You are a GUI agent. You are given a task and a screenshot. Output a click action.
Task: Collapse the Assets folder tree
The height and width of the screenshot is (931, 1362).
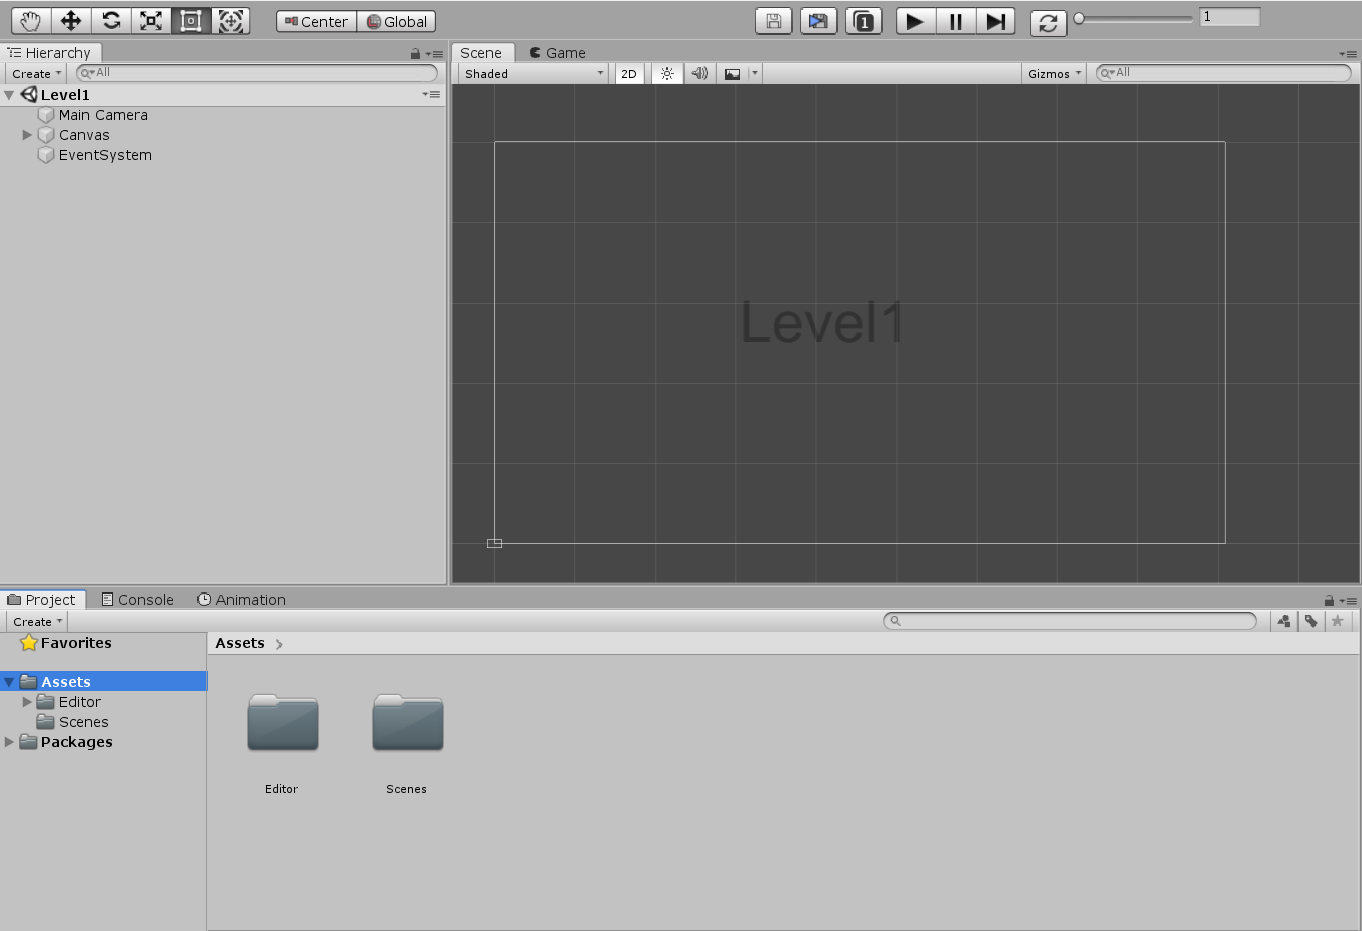point(9,682)
